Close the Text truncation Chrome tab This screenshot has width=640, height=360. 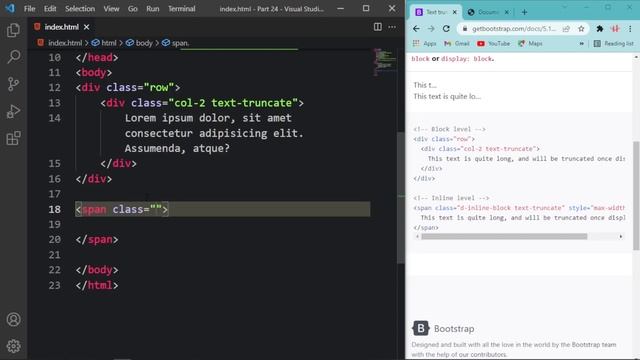454,12
